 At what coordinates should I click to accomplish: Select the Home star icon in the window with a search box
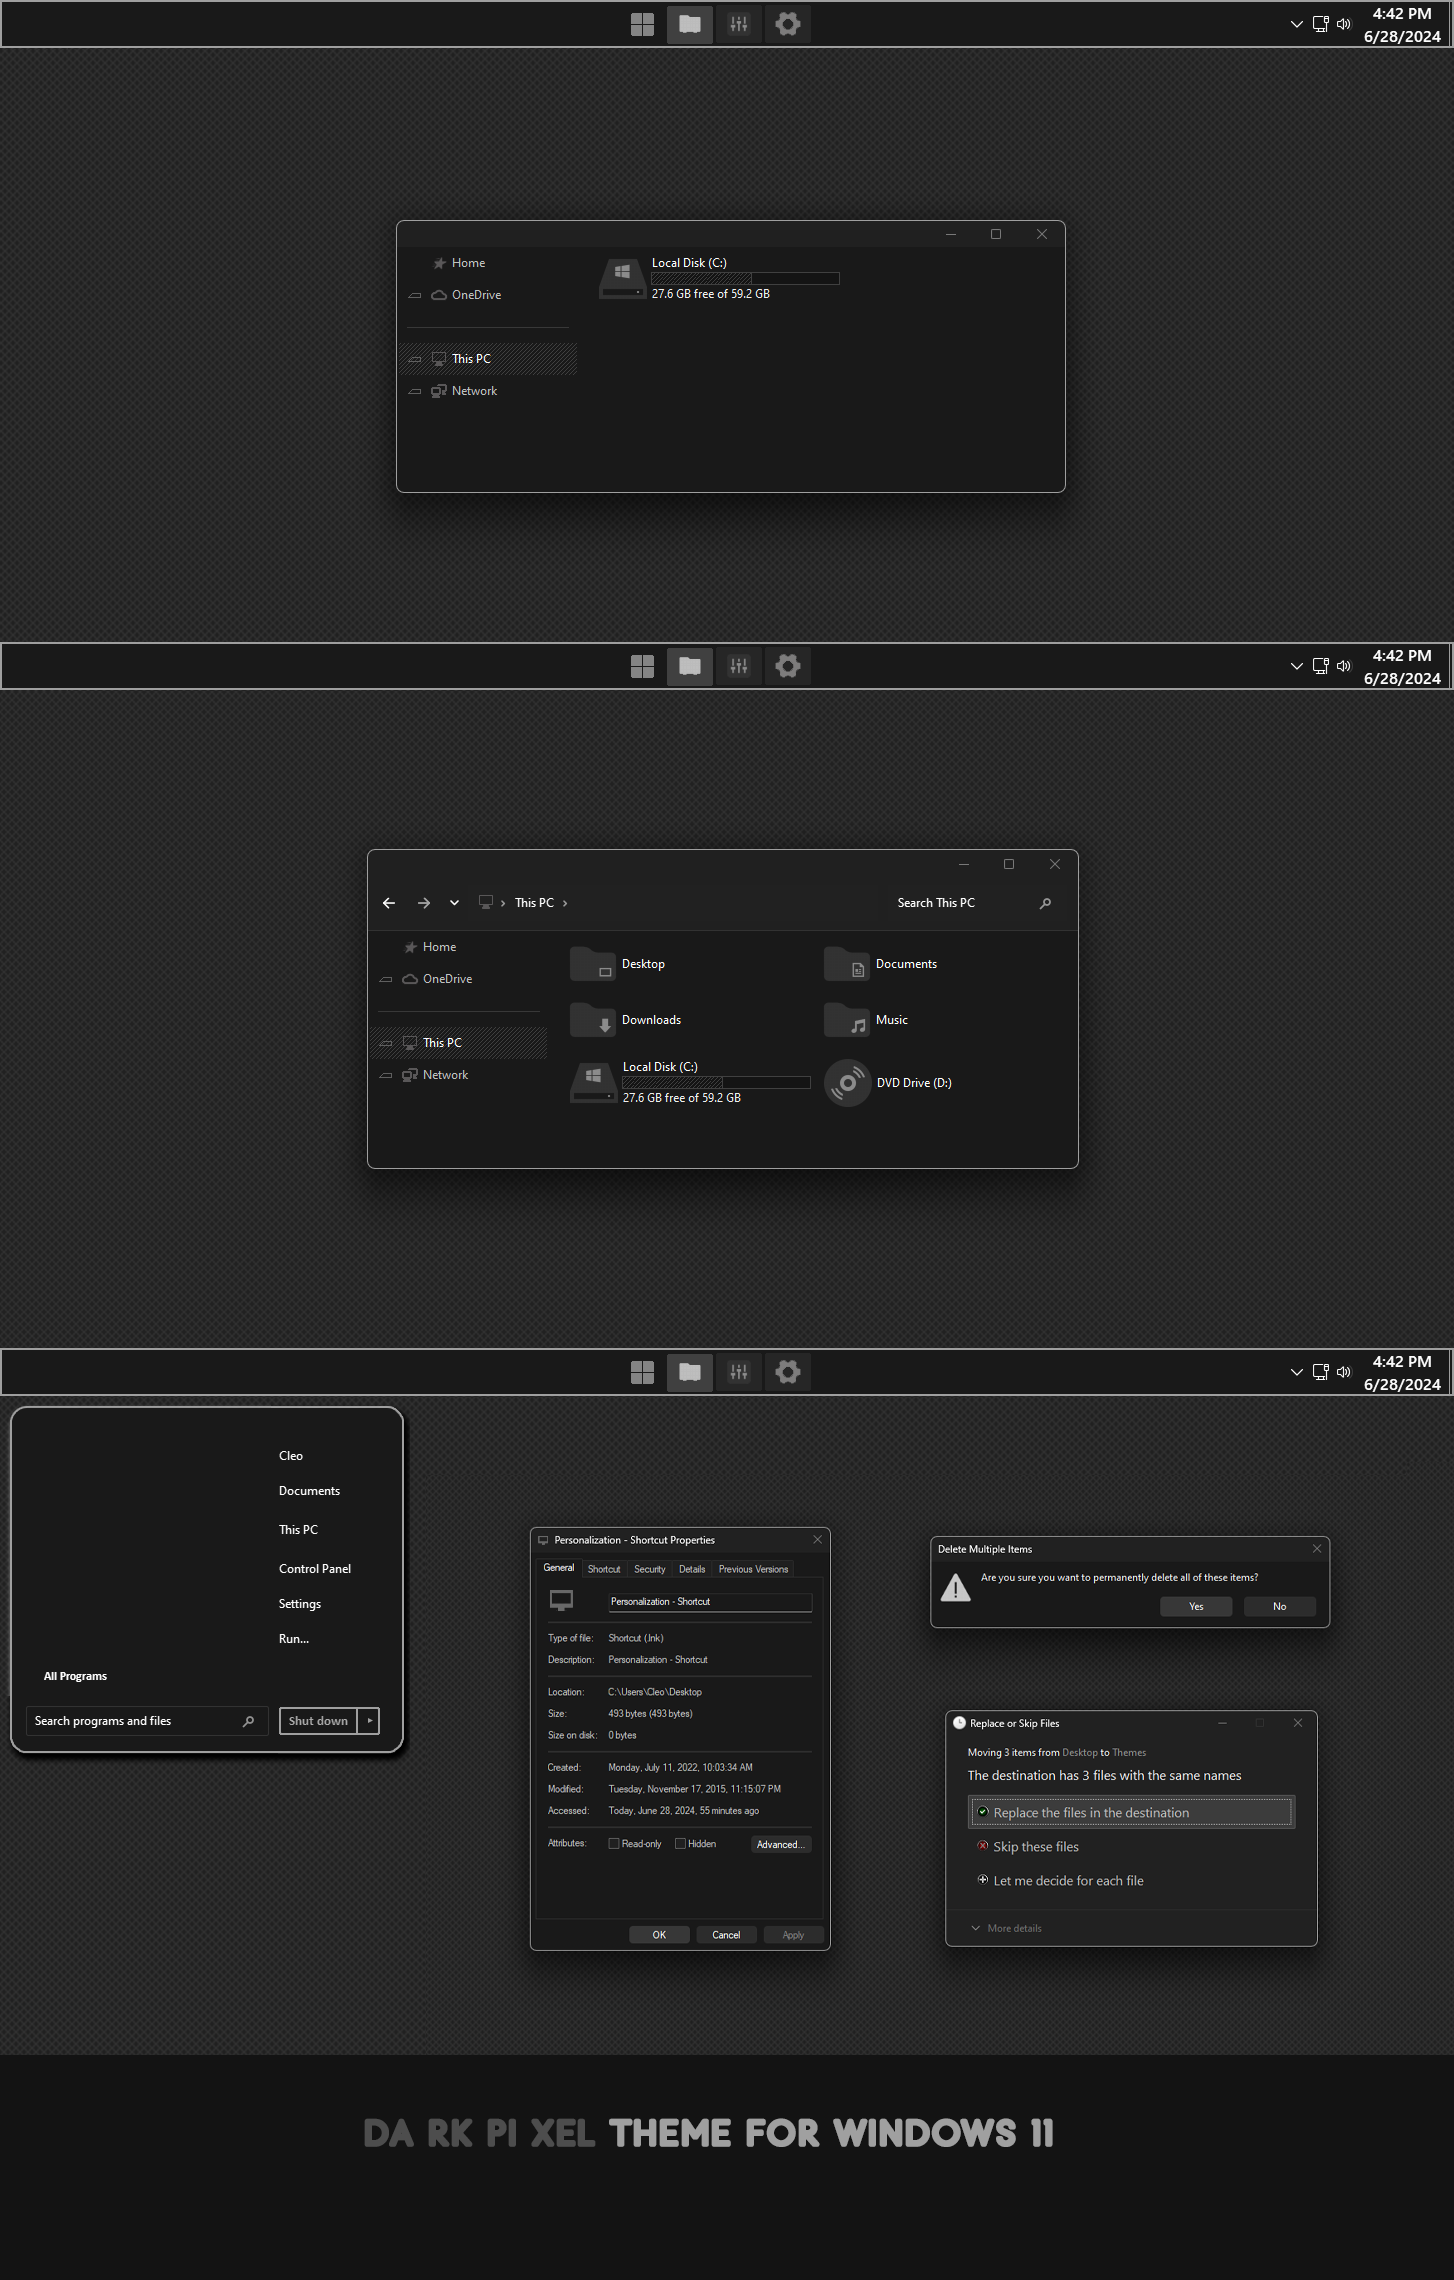[410, 947]
